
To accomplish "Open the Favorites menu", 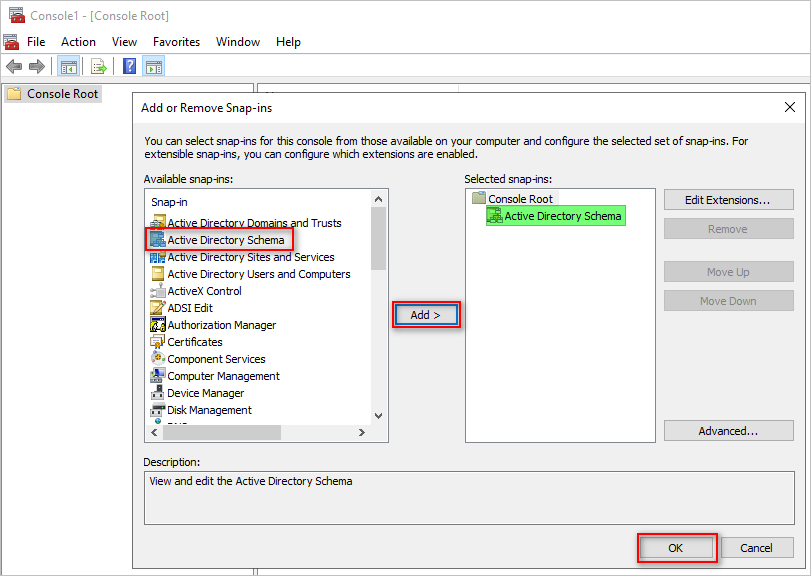I will [x=176, y=42].
